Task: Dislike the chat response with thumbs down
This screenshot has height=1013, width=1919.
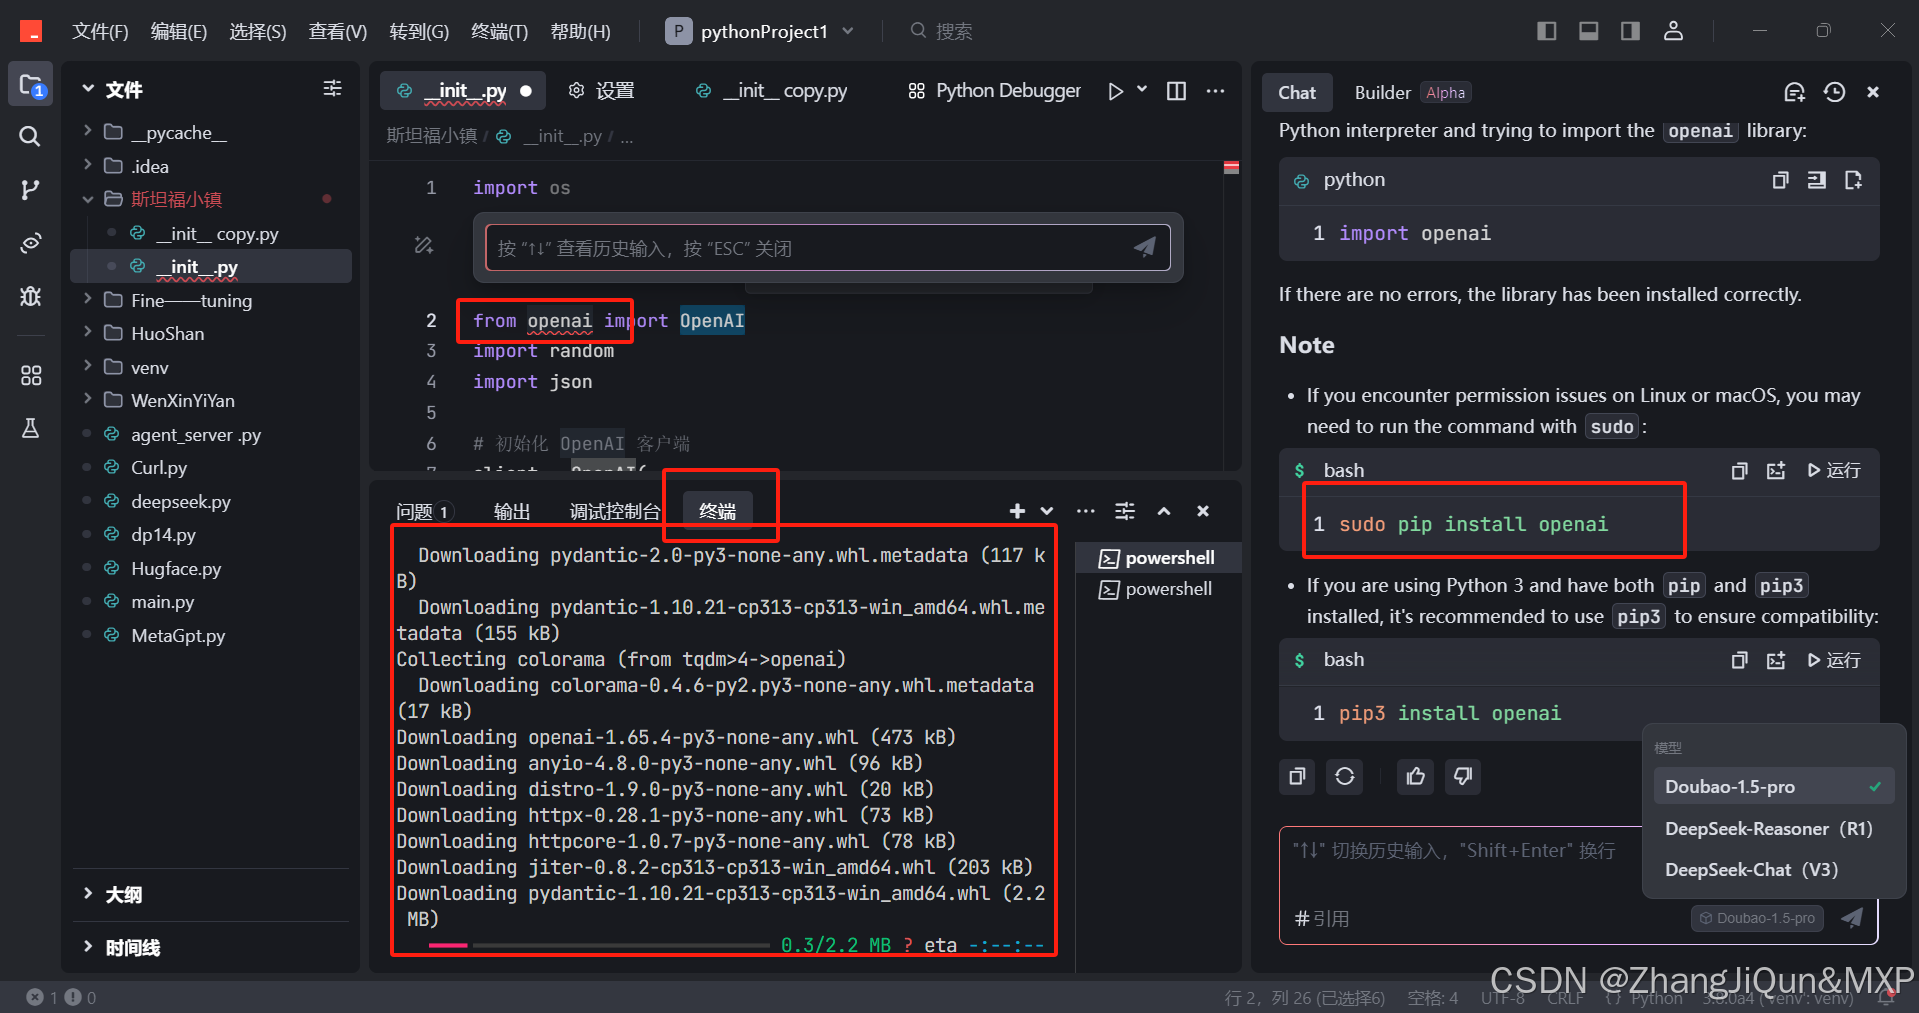Action: pyautogui.click(x=1463, y=776)
